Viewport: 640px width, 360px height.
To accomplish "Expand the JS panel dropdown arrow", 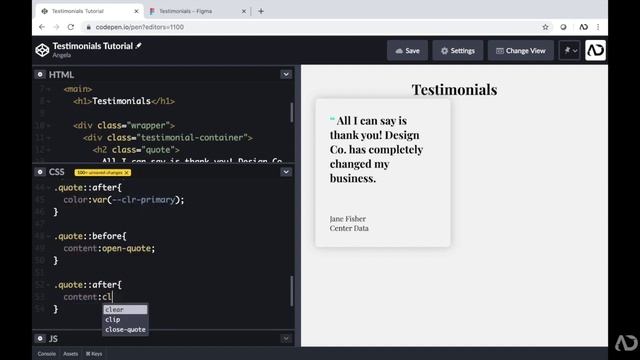I will pyautogui.click(x=286, y=338).
